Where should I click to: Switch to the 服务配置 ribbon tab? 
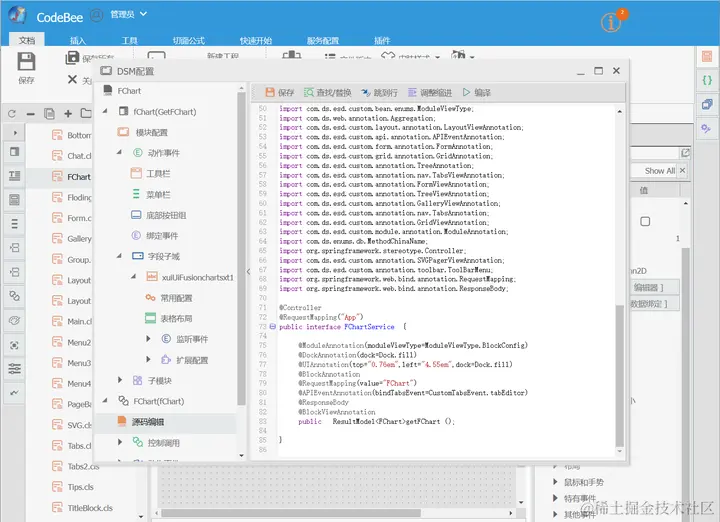point(323,40)
